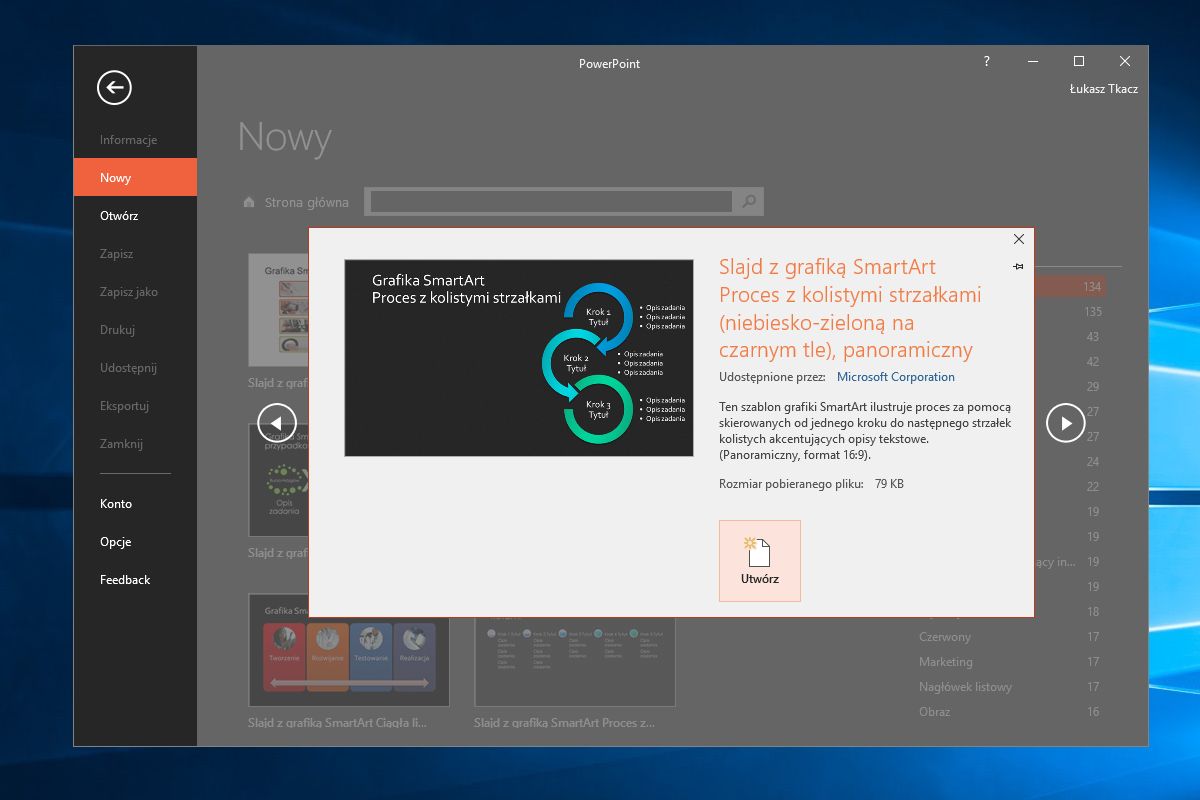Viewport: 1200px width, 800px height.
Task: Select the Nagłówek listowy category
Action: tap(966, 687)
